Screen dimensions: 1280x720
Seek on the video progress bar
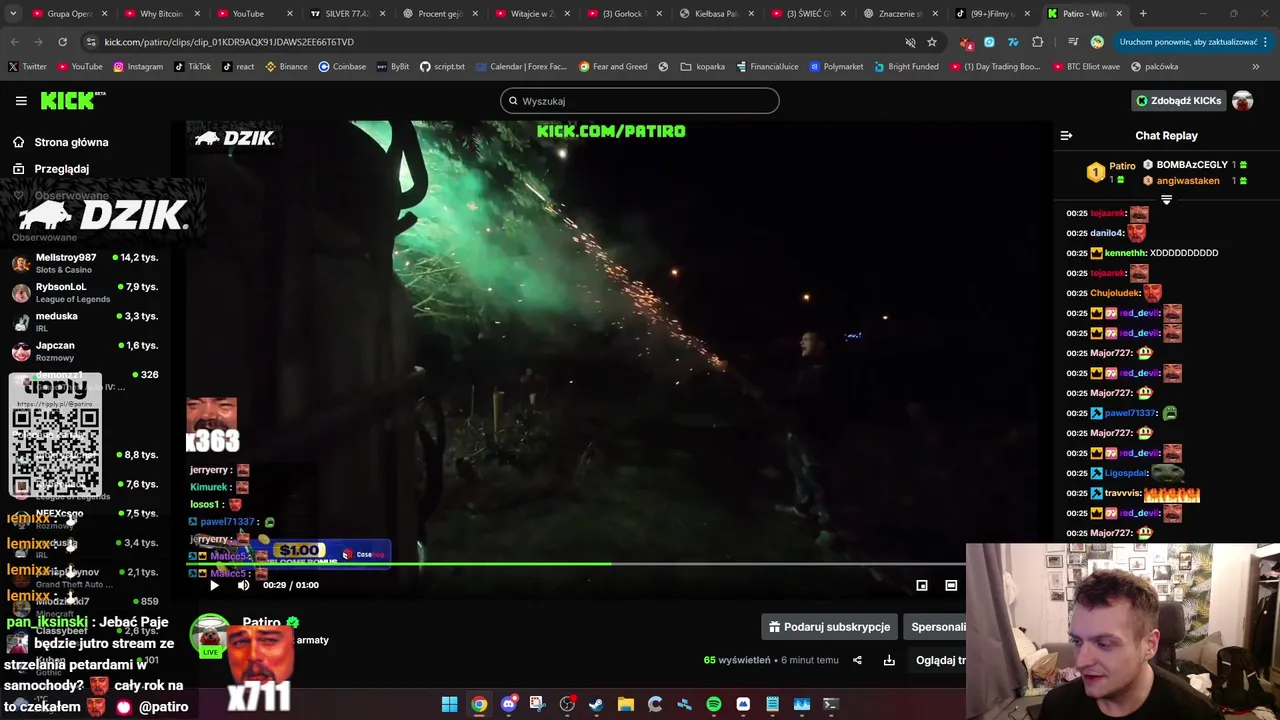[576, 565]
